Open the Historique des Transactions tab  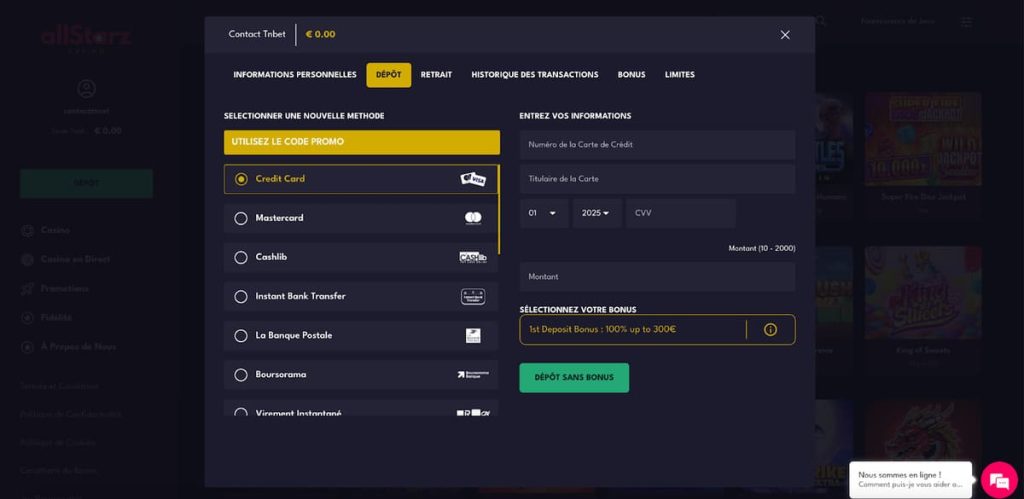pyautogui.click(x=535, y=75)
